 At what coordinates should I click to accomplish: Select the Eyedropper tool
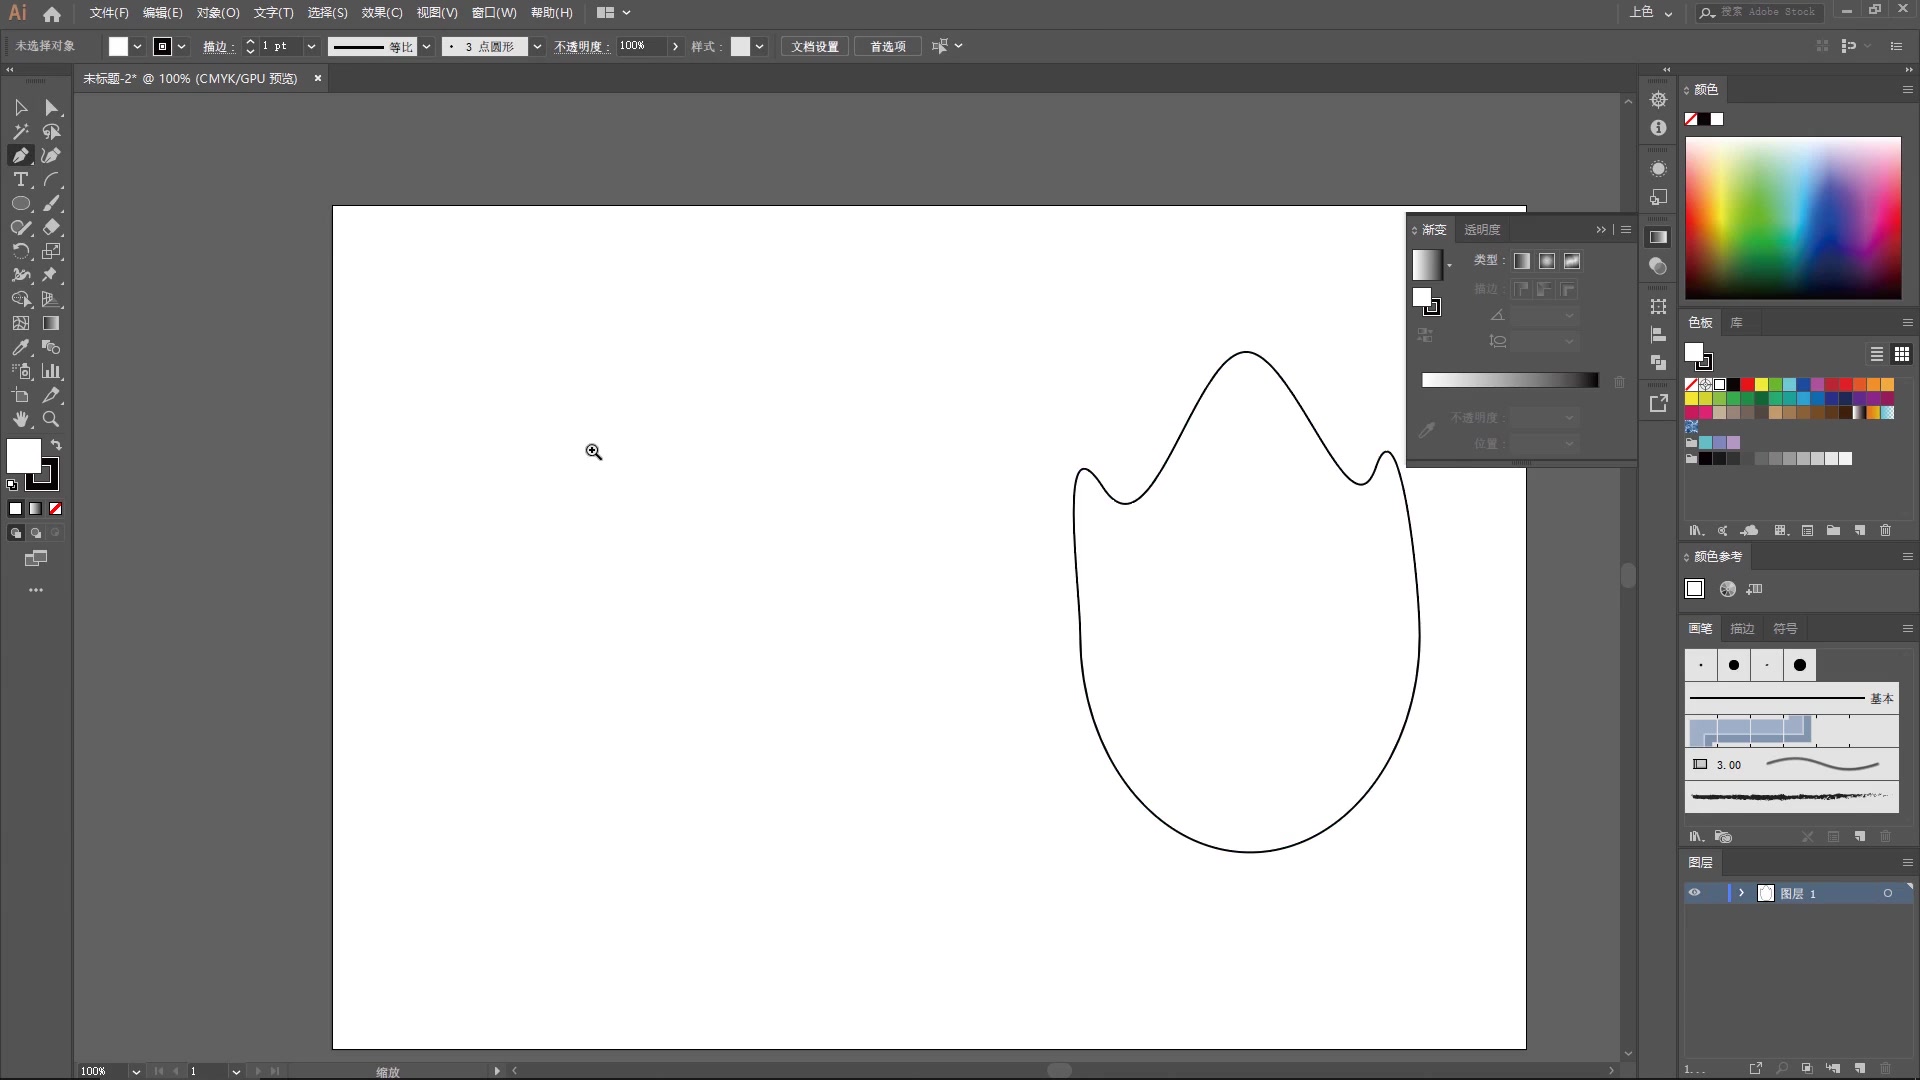[x=20, y=348]
